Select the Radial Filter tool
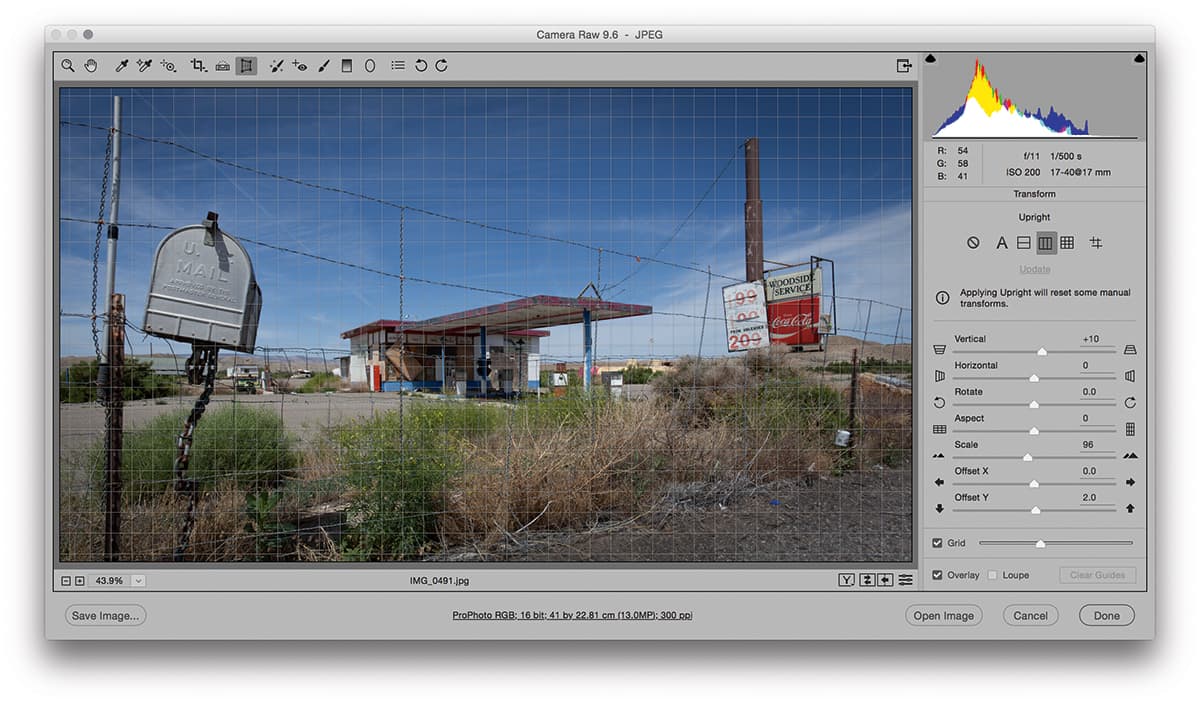Viewport: 1200px width, 704px height. click(x=370, y=66)
